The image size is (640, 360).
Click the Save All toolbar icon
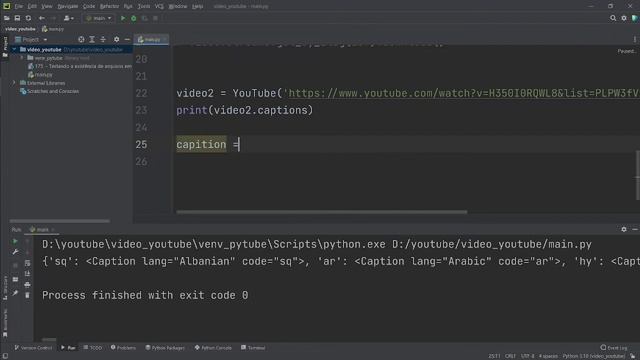(17, 18)
